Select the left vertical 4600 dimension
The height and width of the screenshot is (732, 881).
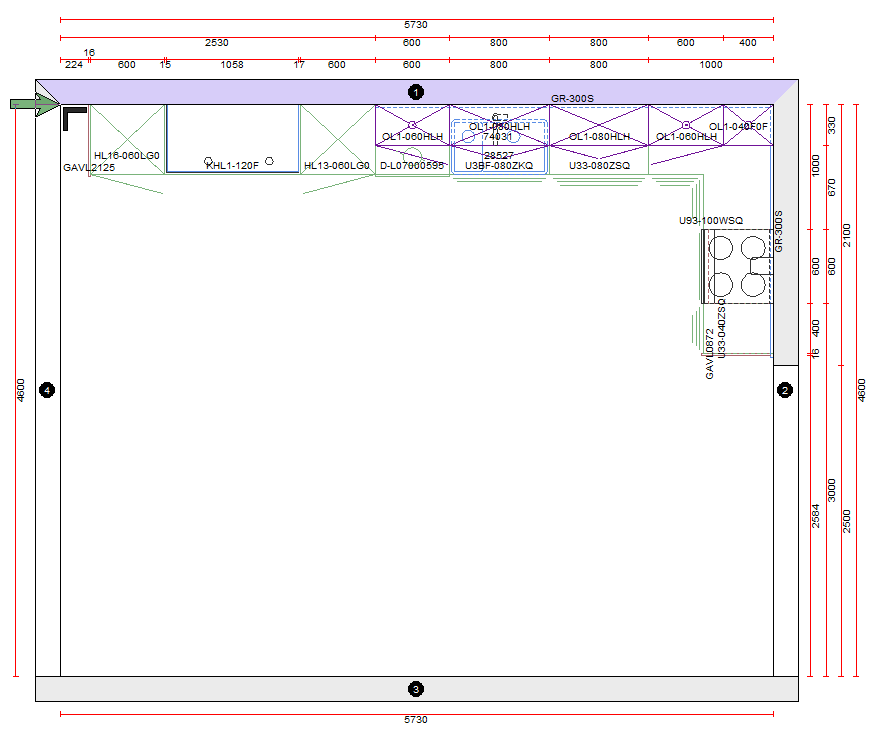click(x=21, y=390)
